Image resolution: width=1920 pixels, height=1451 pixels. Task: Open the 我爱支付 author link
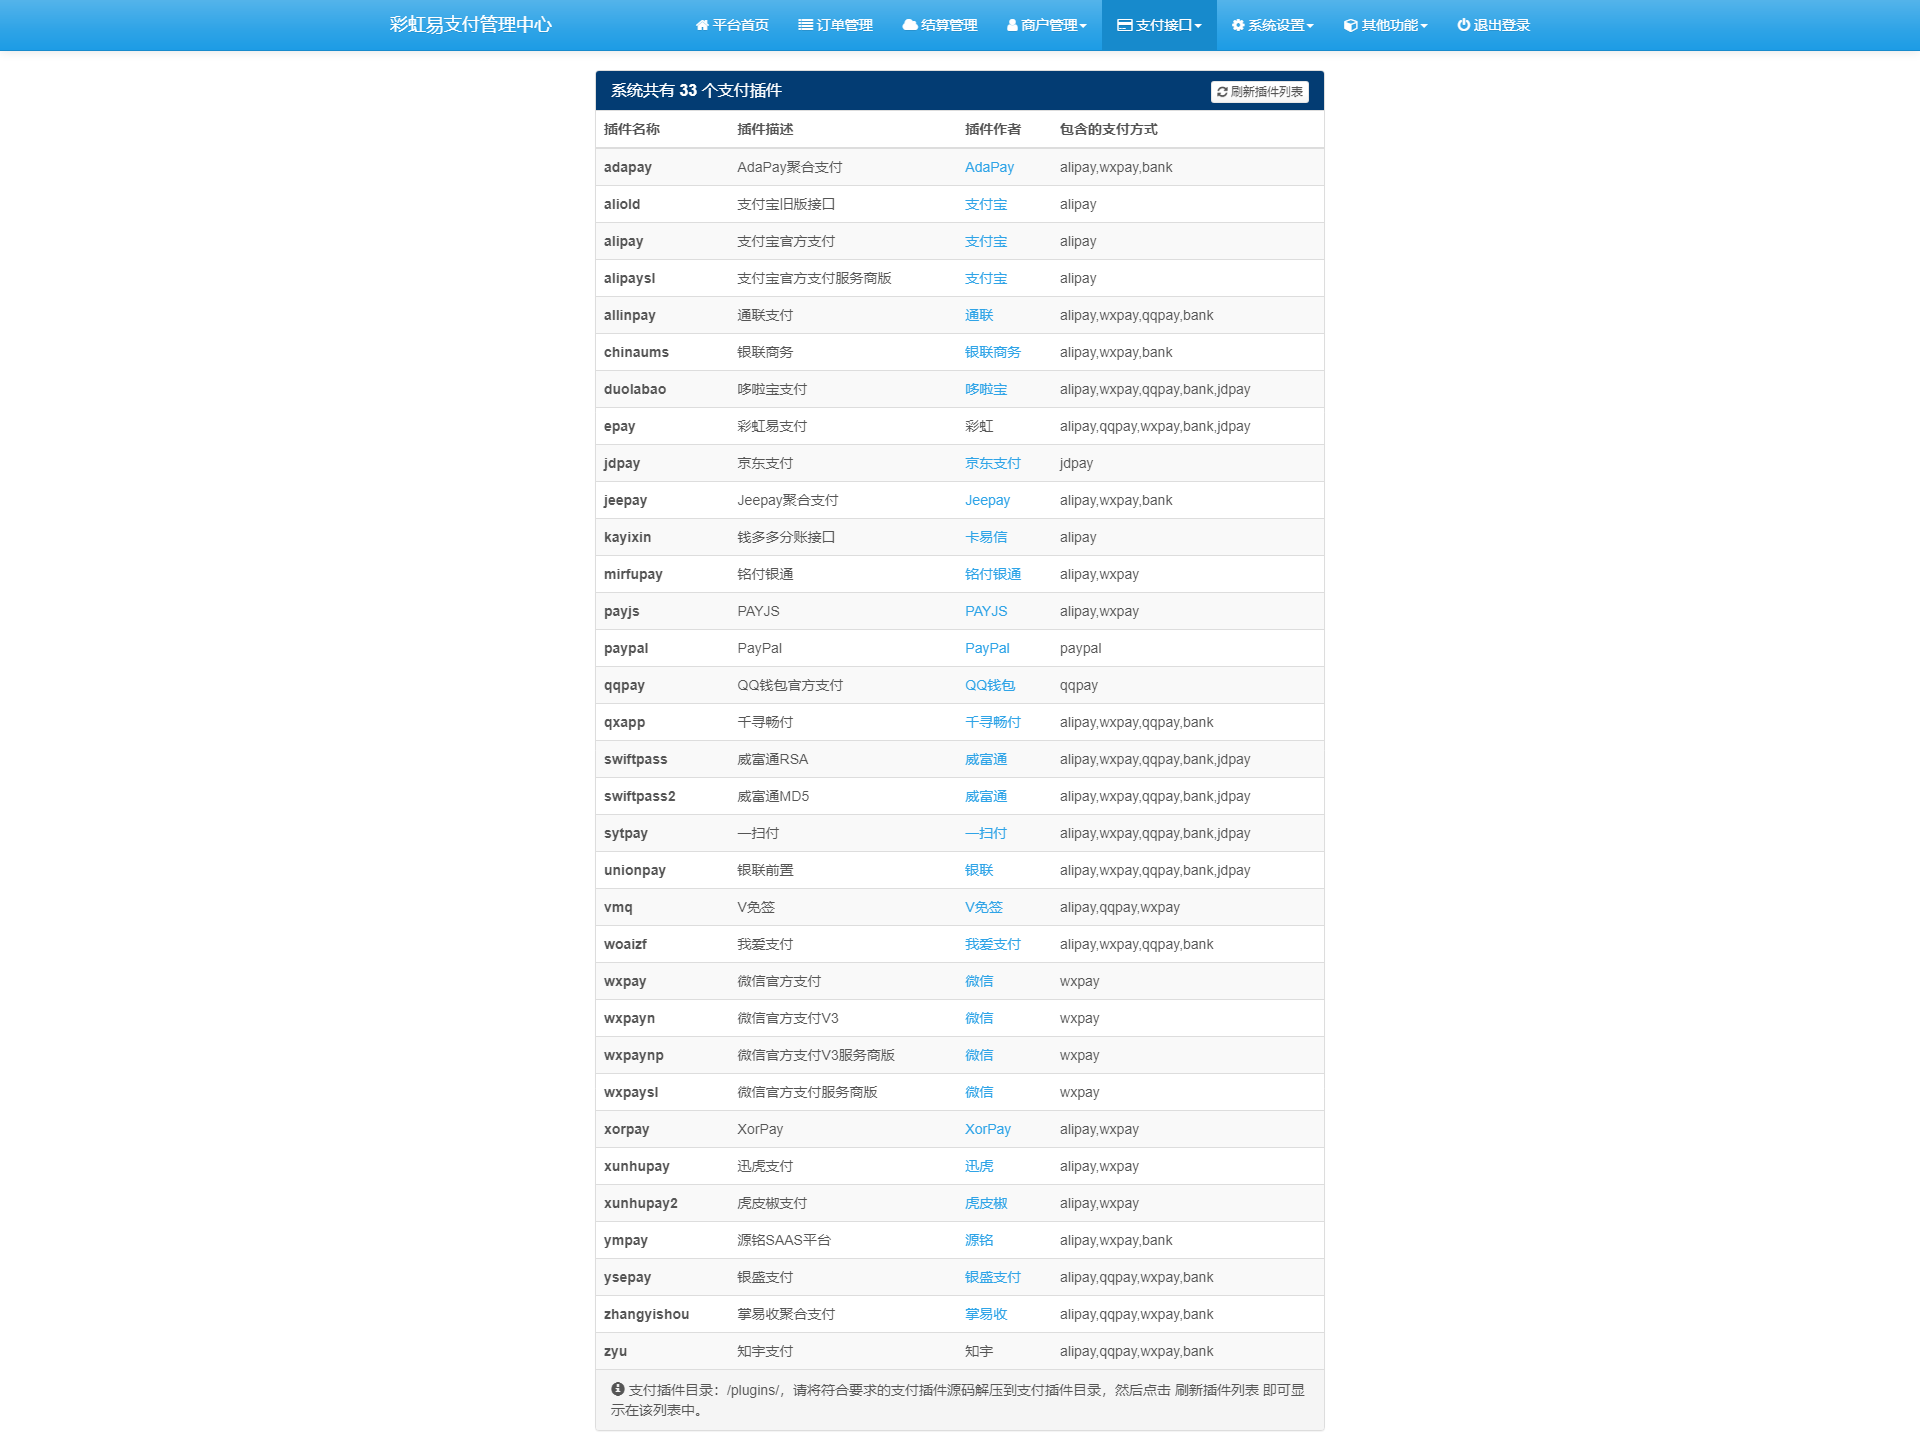tap(993, 944)
